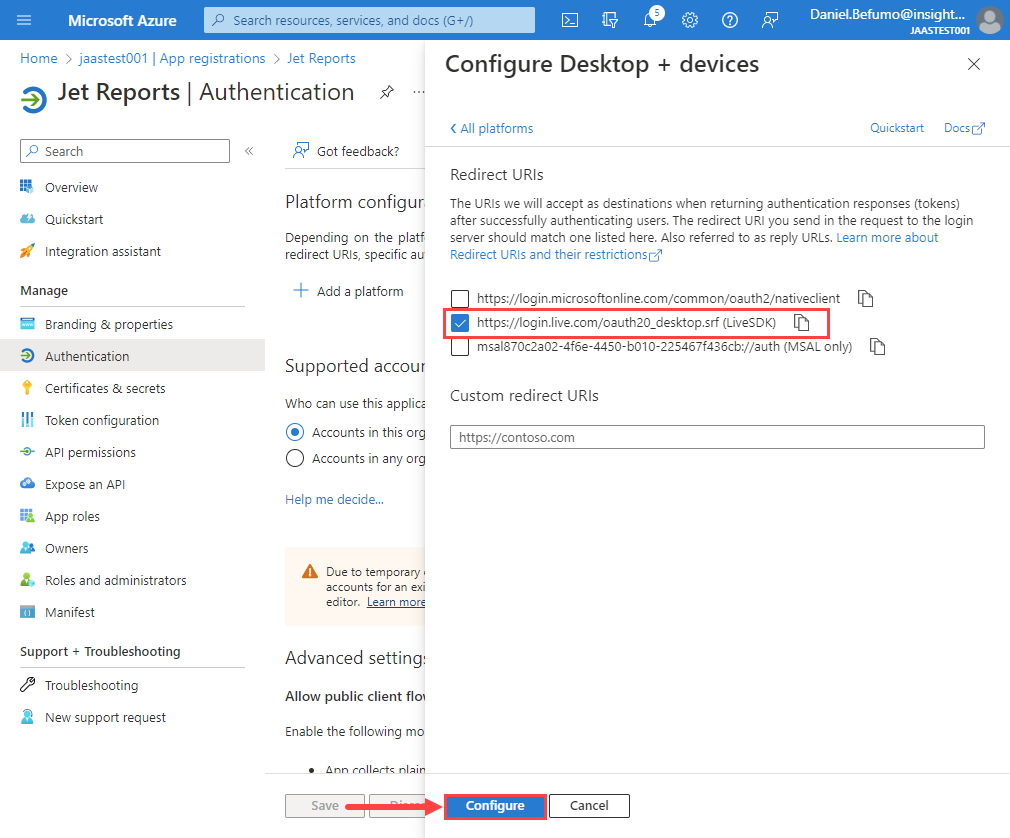The image size is (1010, 838).
Task: Check the MSAL only redirect URI checkbox
Action: point(460,347)
